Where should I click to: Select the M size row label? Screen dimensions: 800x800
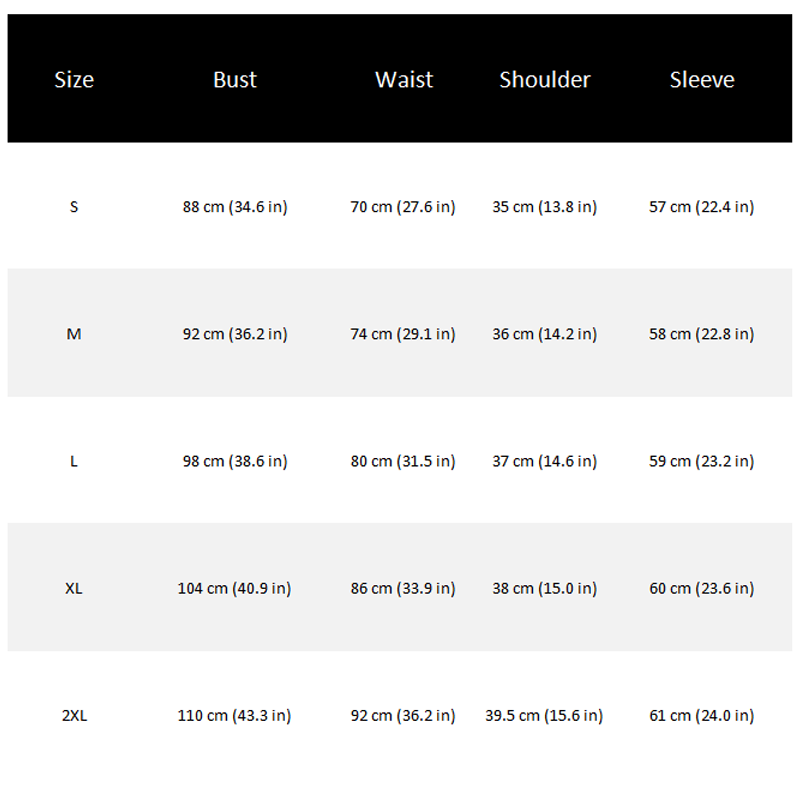click(x=74, y=334)
